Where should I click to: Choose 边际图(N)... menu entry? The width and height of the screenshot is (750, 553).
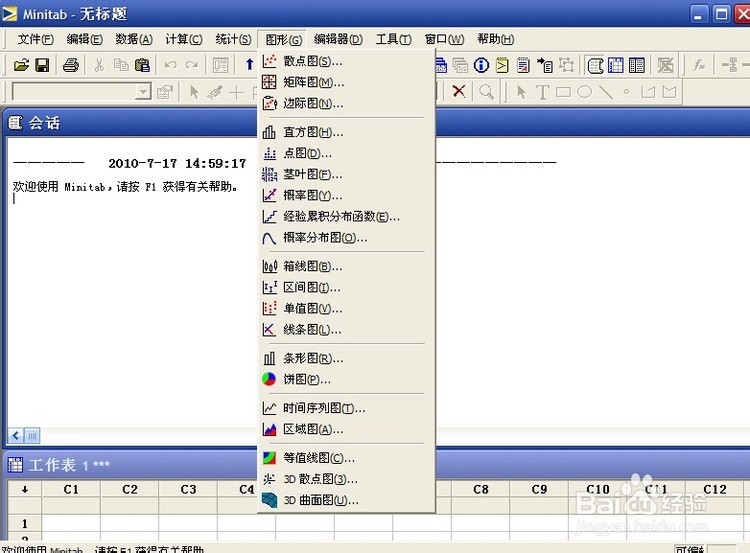click(346, 103)
